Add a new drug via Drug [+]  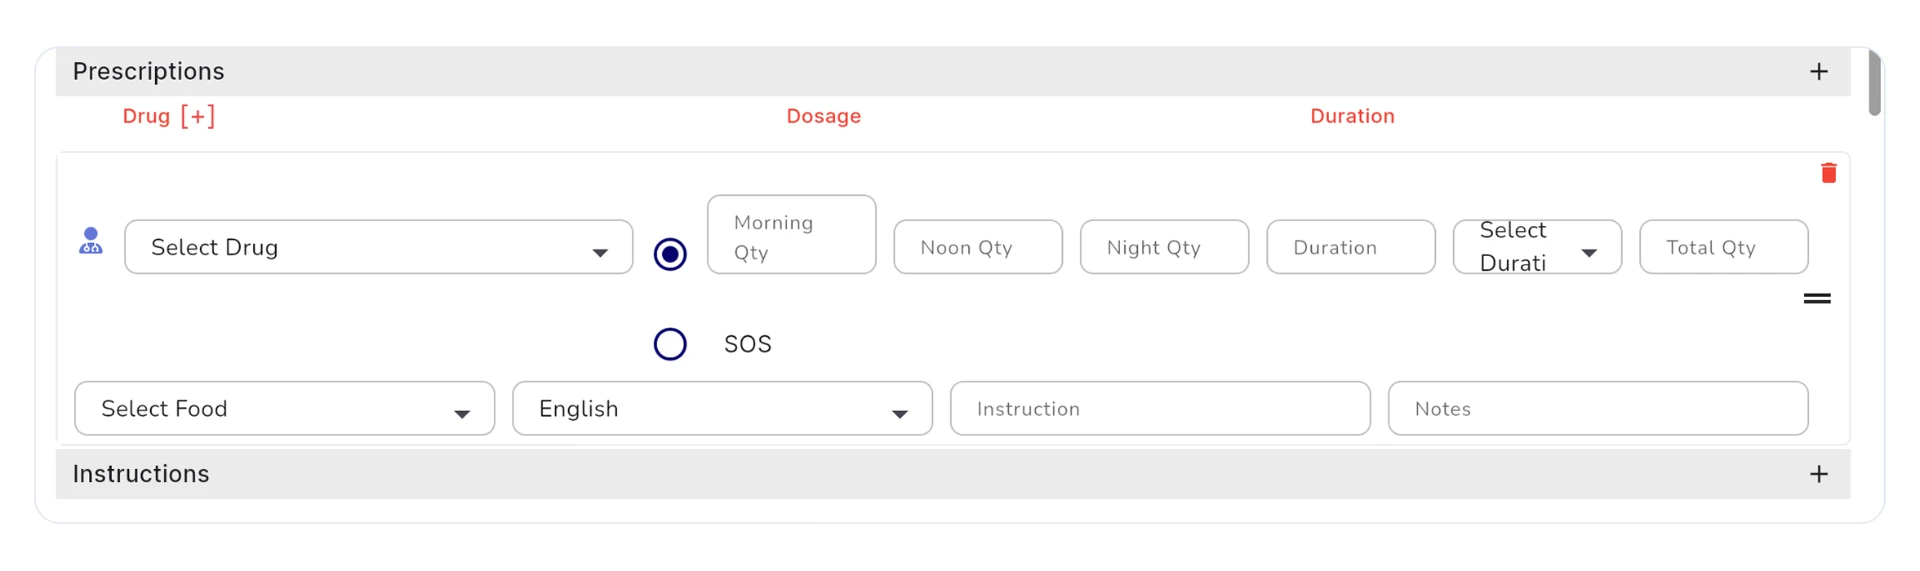pyautogui.click(x=169, y=116)
